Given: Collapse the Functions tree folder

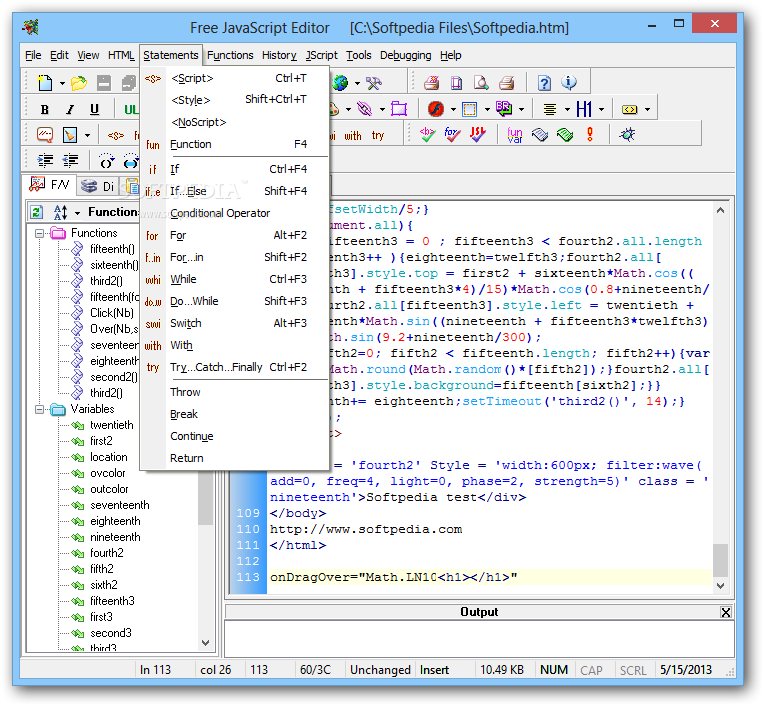Looking at the screenshot, I should pyautogui.click(x=39, y=233).
